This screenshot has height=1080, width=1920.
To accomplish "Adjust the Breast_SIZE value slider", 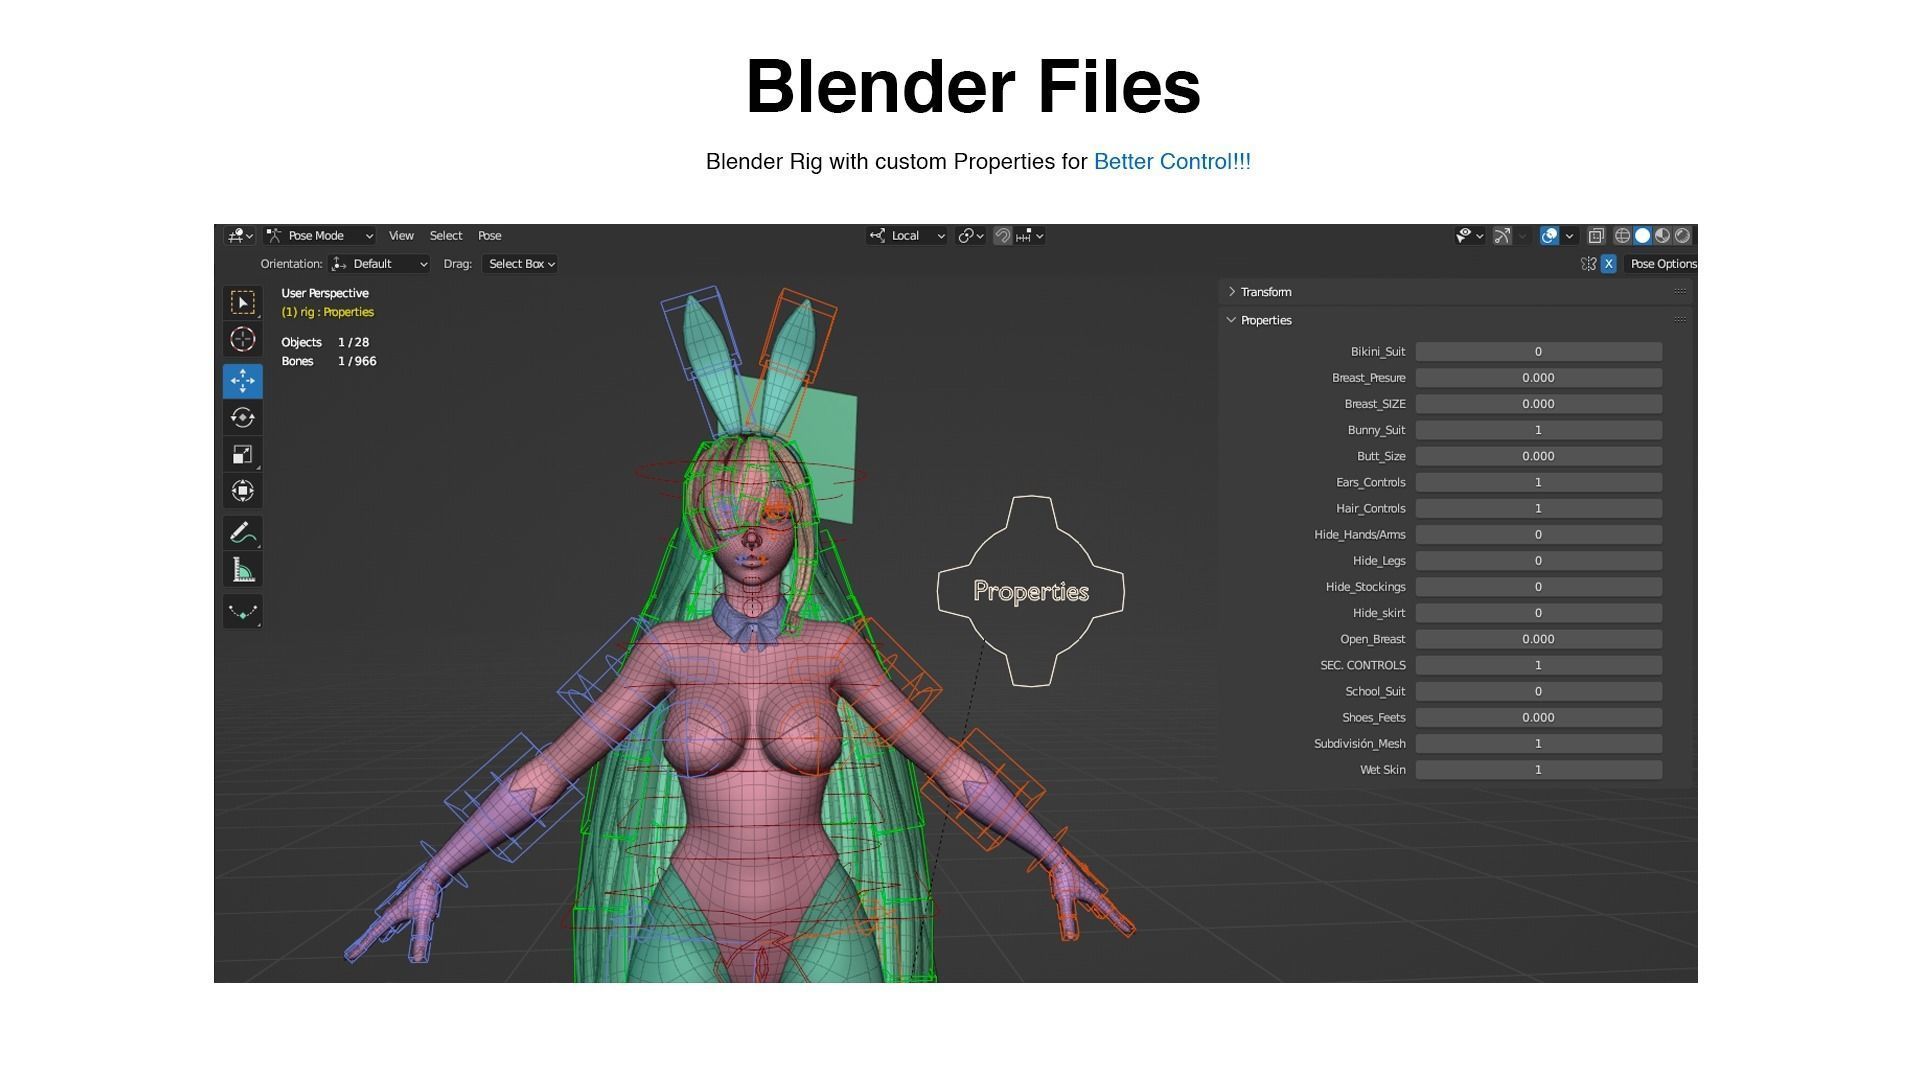I will tap(1537, 404).
